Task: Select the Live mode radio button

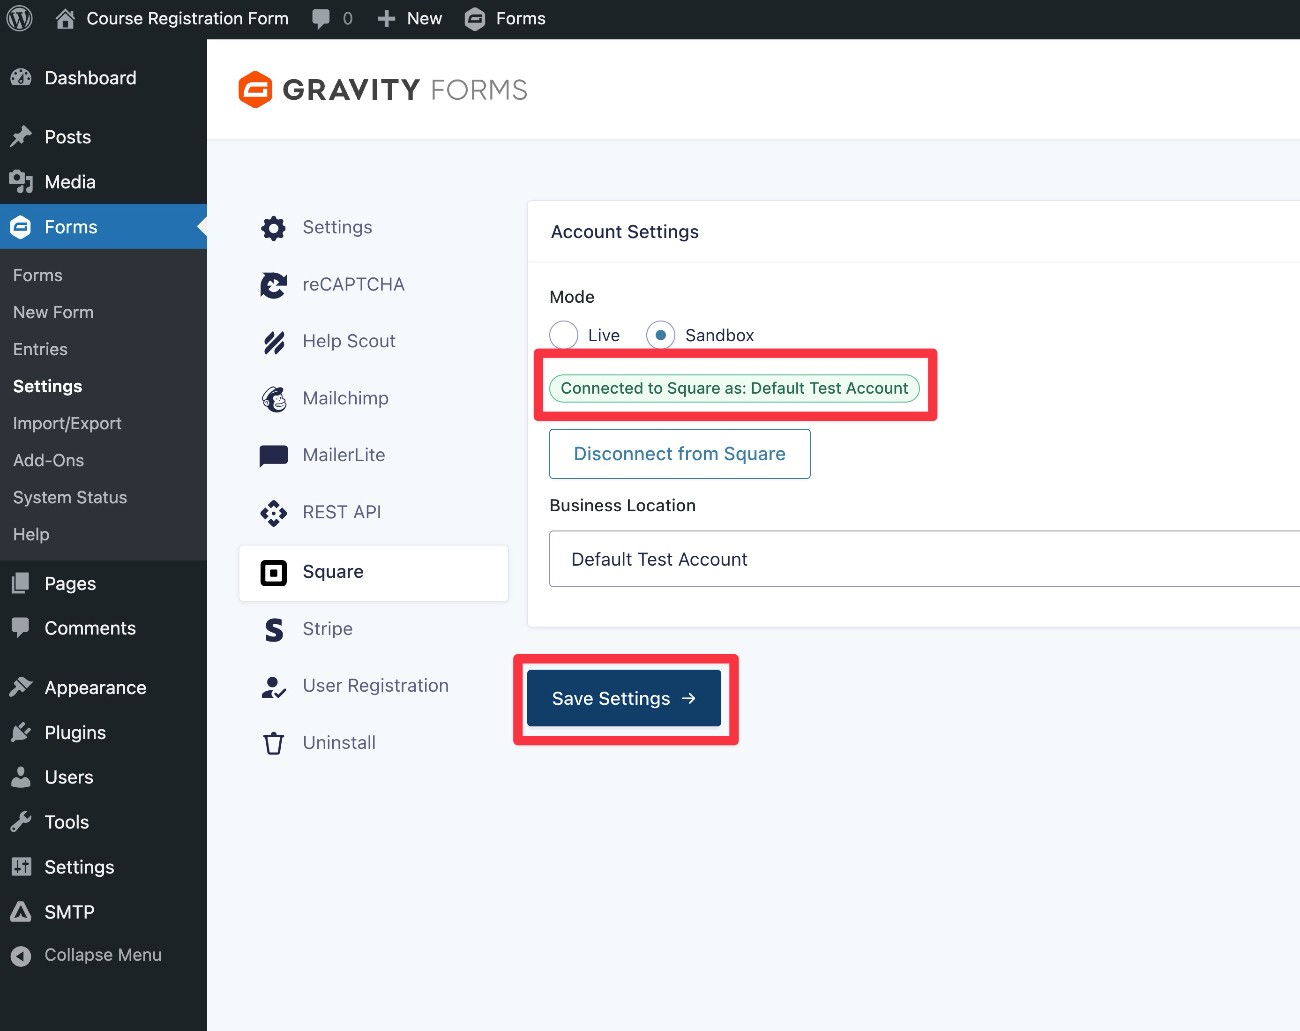Action: click(x=564, y=335)
